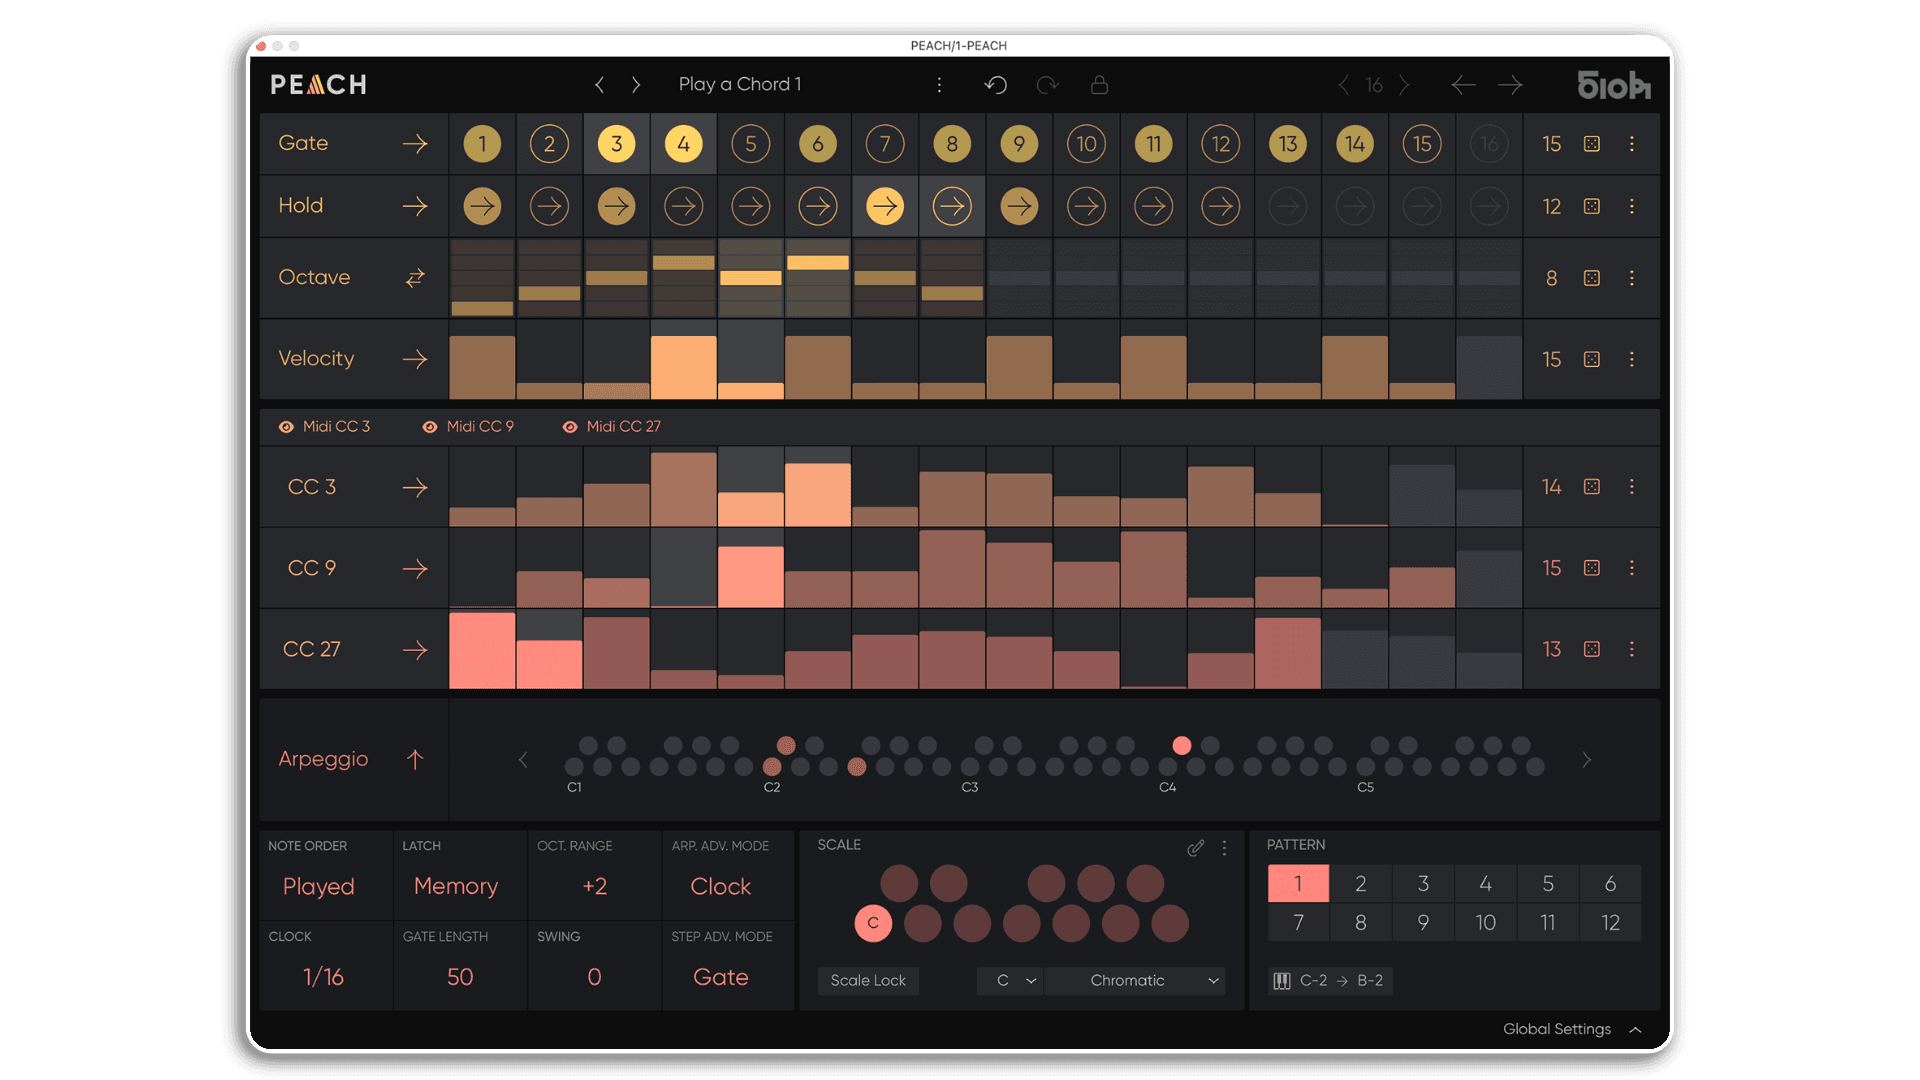Image resolution: width=1920 pixels, height=1080 pixels.
Task: Click the undo arrow icon
Action: click(x=995, y=85)
